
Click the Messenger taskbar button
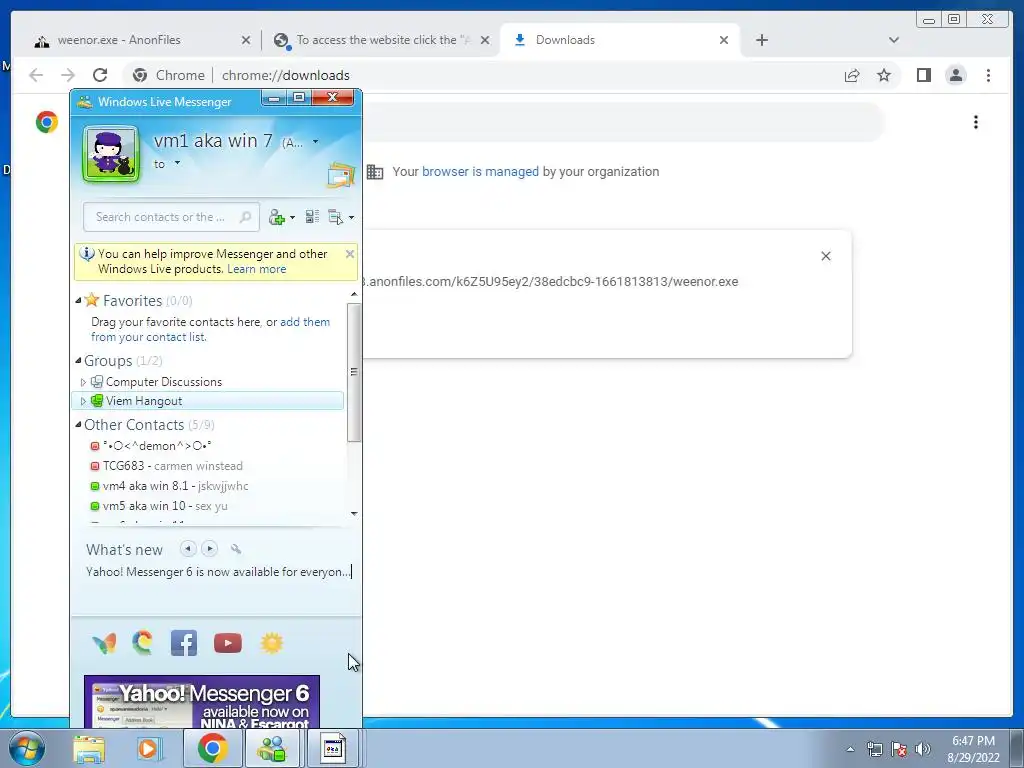pos(273,748)
